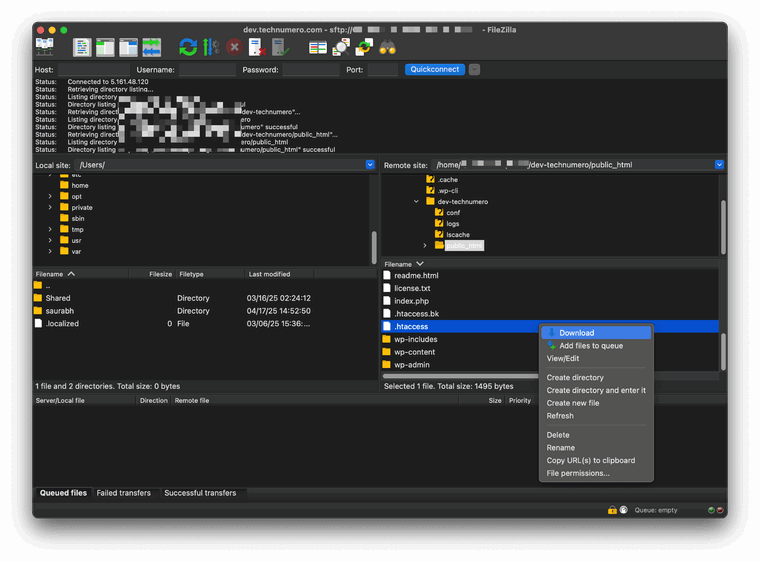
Task: Collapse the dev-technumero remote folder
Action: click(x=416, y=202)
